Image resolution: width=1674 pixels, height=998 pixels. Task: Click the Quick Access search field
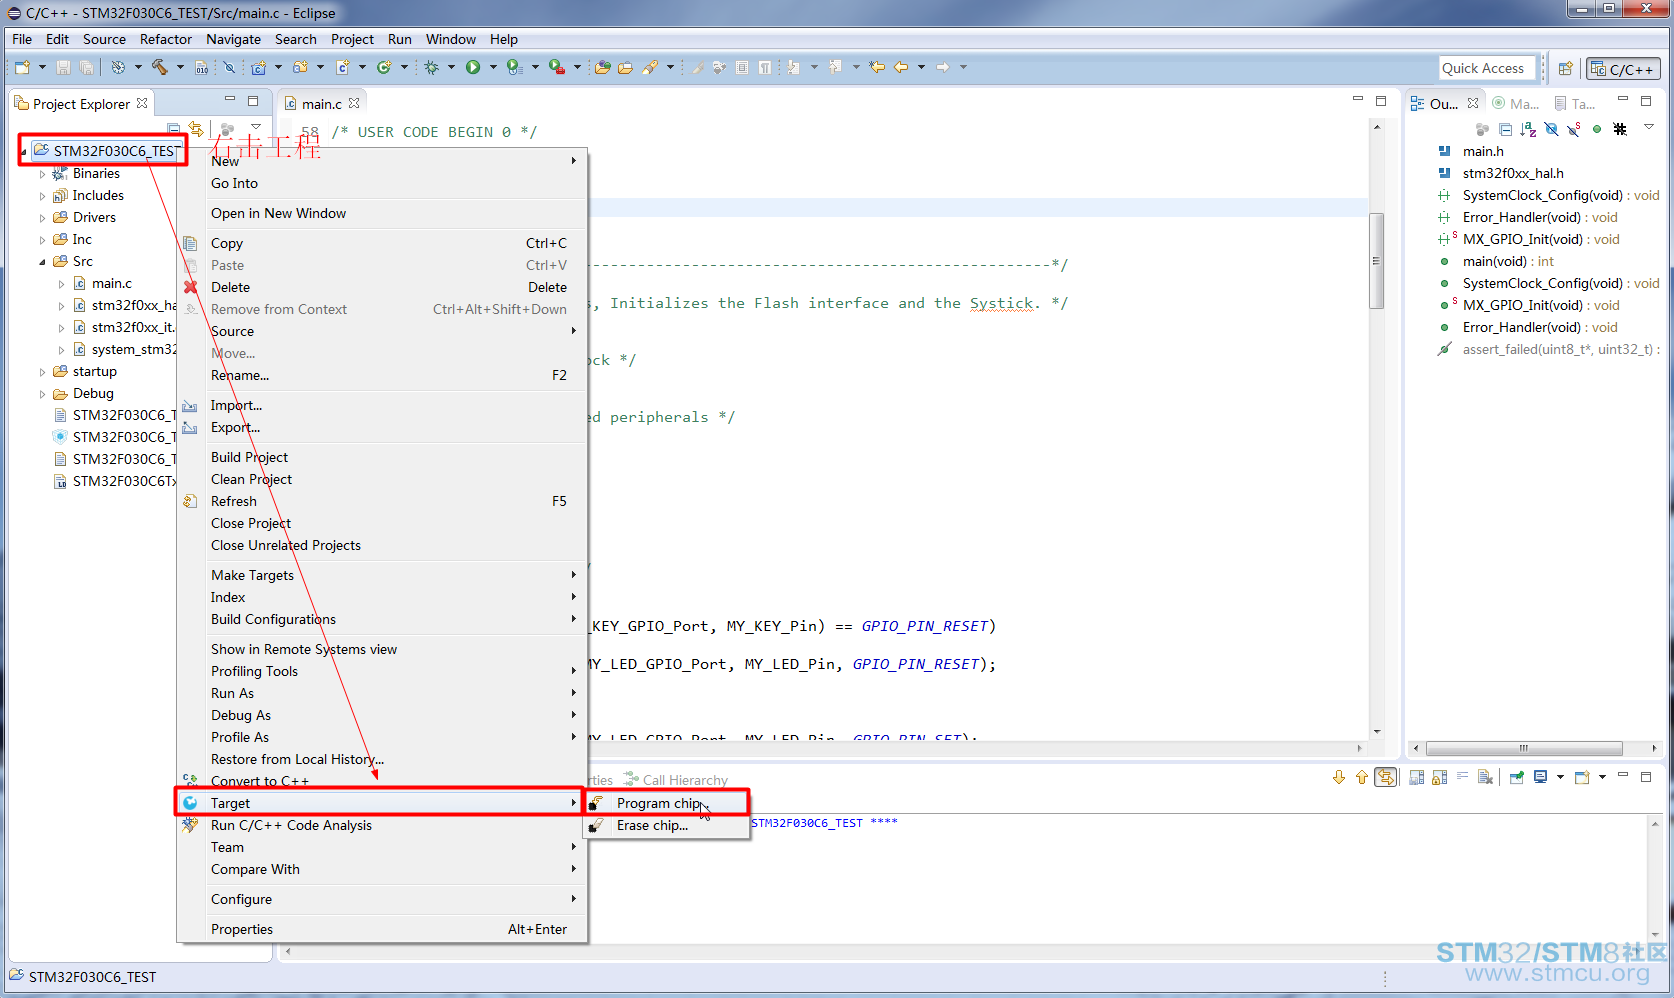1487,68
